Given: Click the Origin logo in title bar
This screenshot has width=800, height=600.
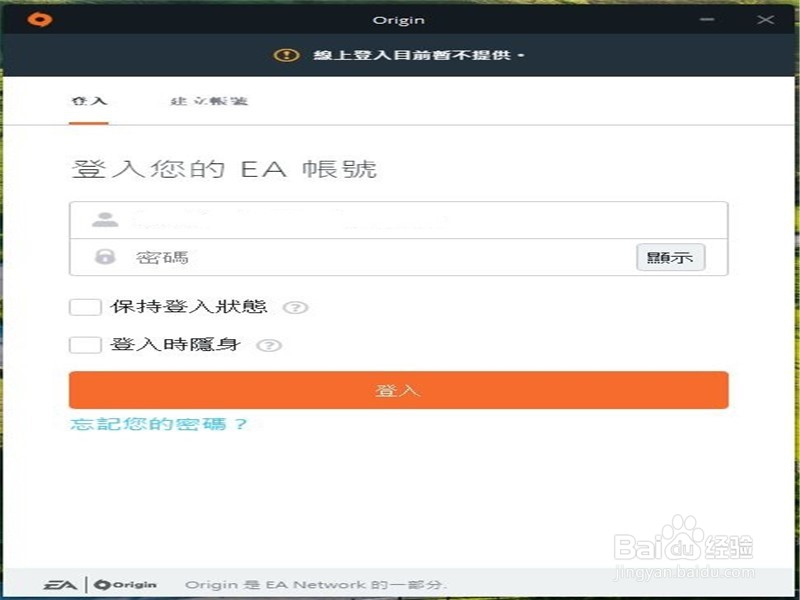Looking at the screenshot, I should [40, 19].
